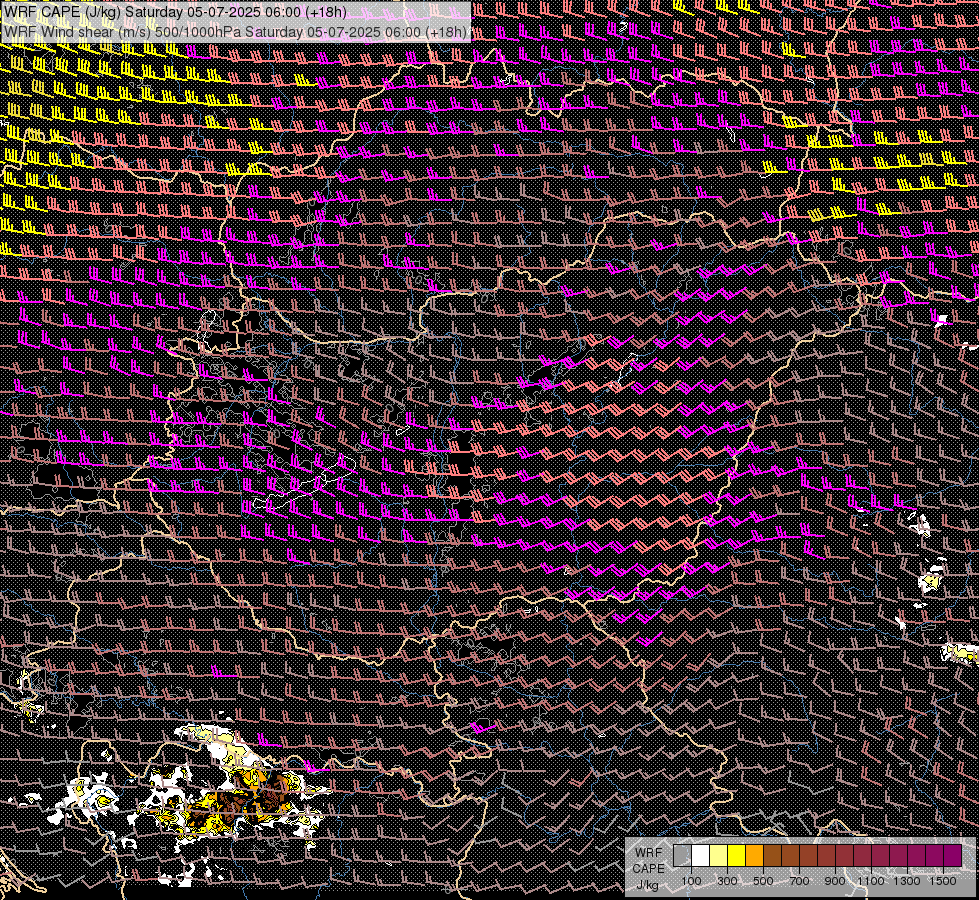The height and width of the screenshot is (900, 979).
Task: Click the legend value 900
Action: [x=835, y=881]
